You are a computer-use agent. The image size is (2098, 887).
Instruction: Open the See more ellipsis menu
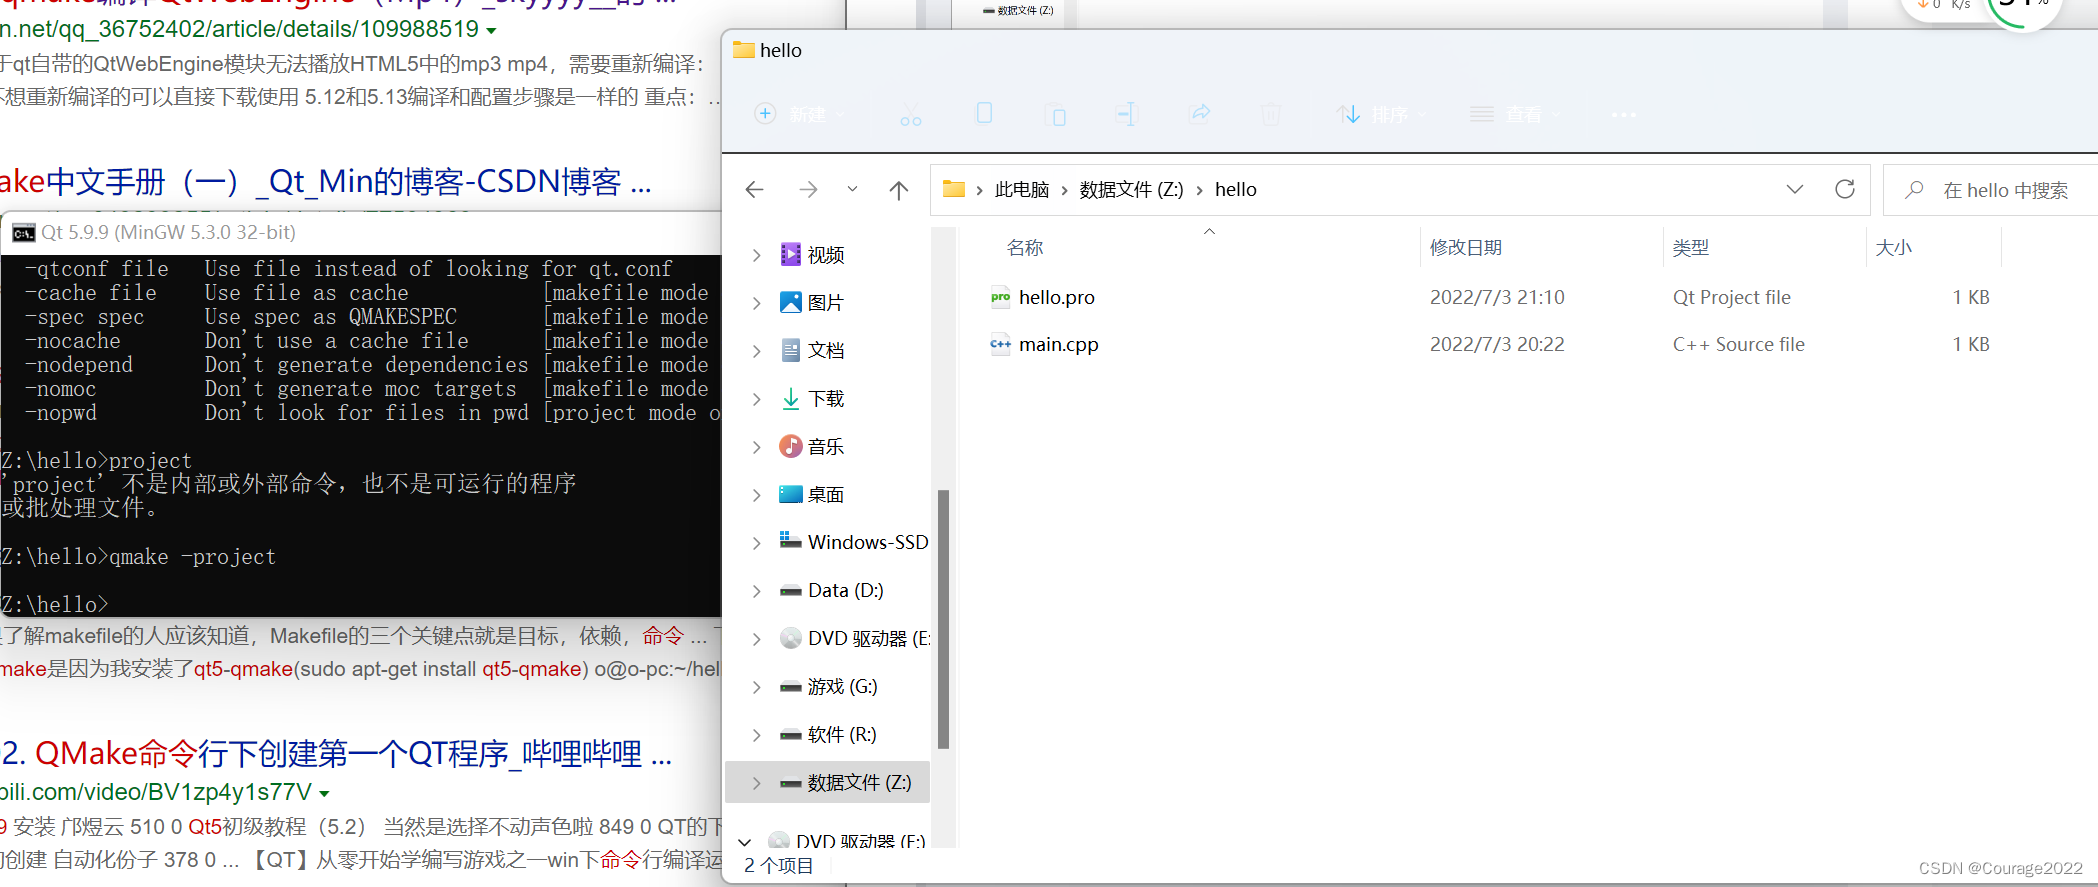1624,115
